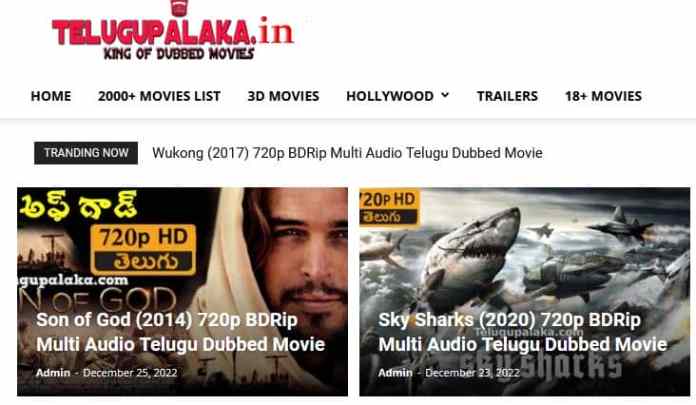Click the Telugupalaka.in site logo
Viewport: 696px width, 405px height.
click(x=173, y=31)
